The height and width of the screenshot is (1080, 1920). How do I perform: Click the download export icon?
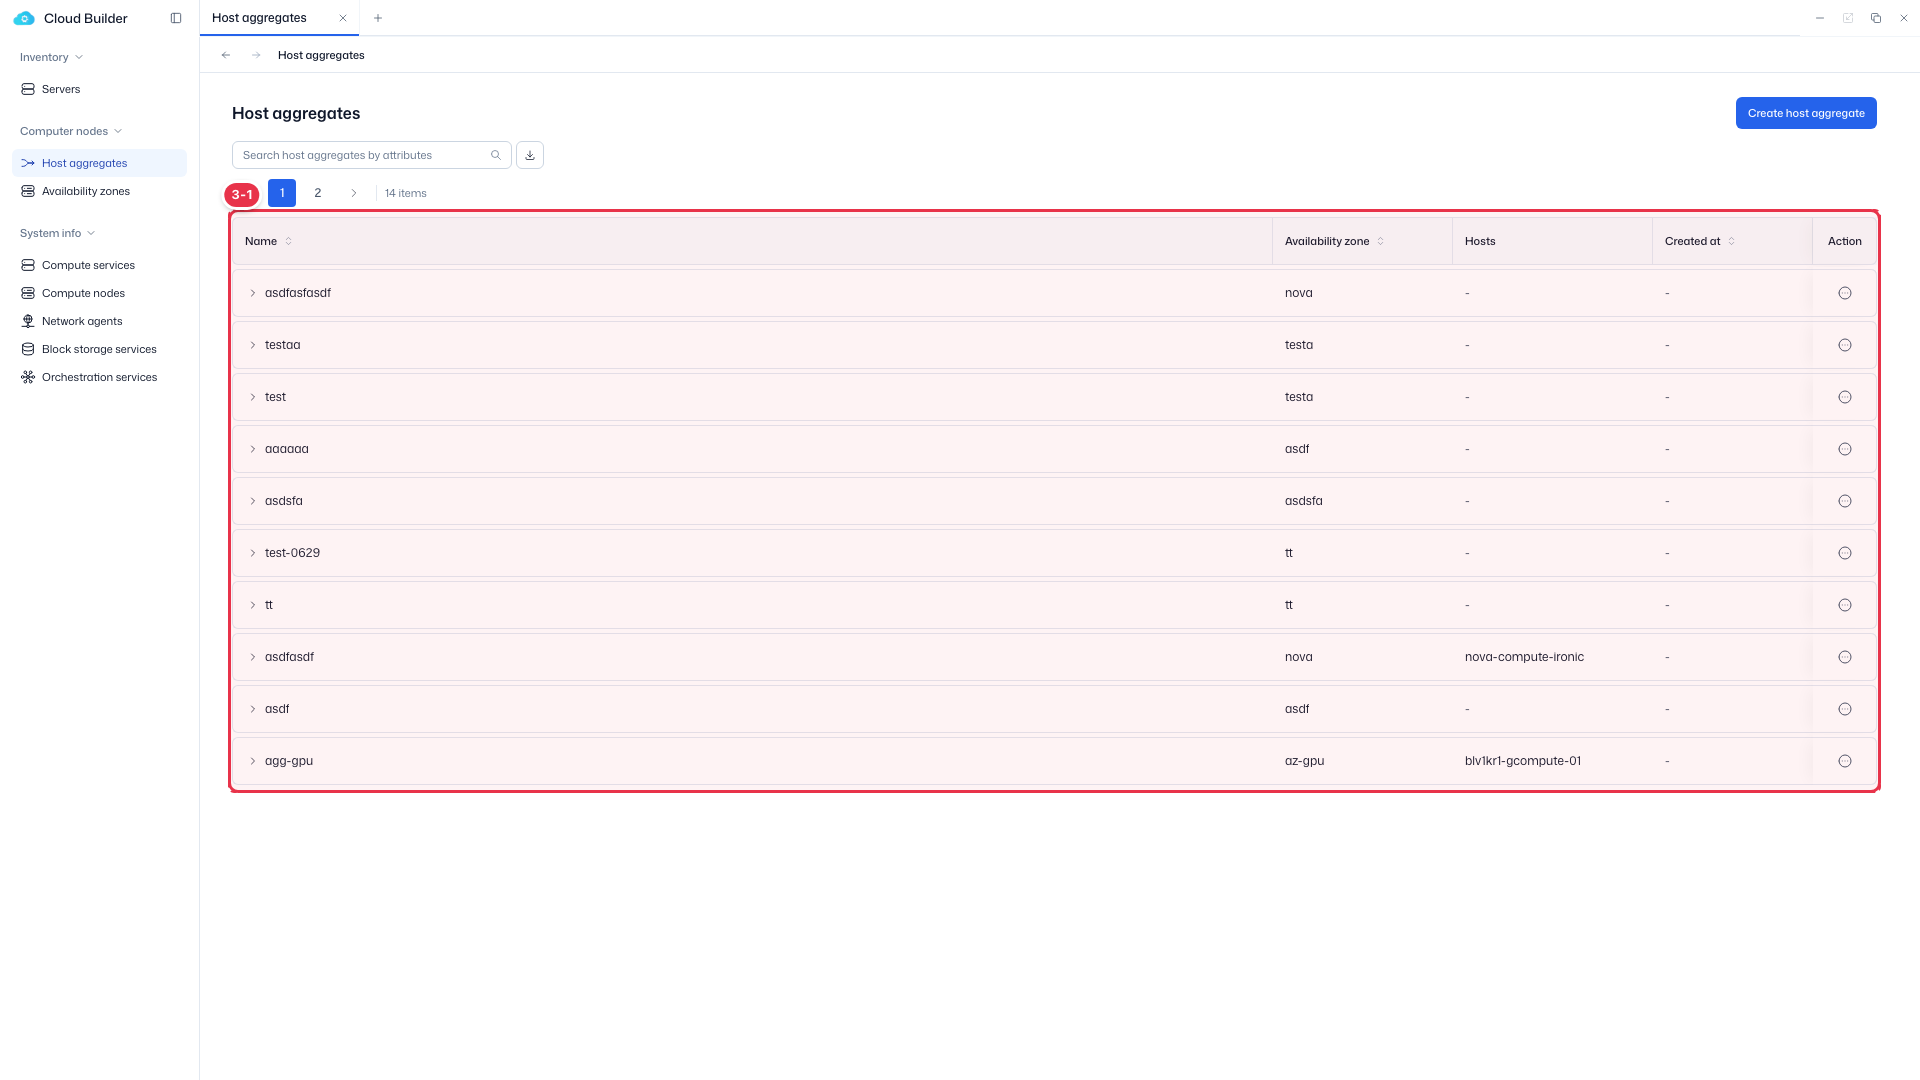pyautogui.click(x=530, y=155)
